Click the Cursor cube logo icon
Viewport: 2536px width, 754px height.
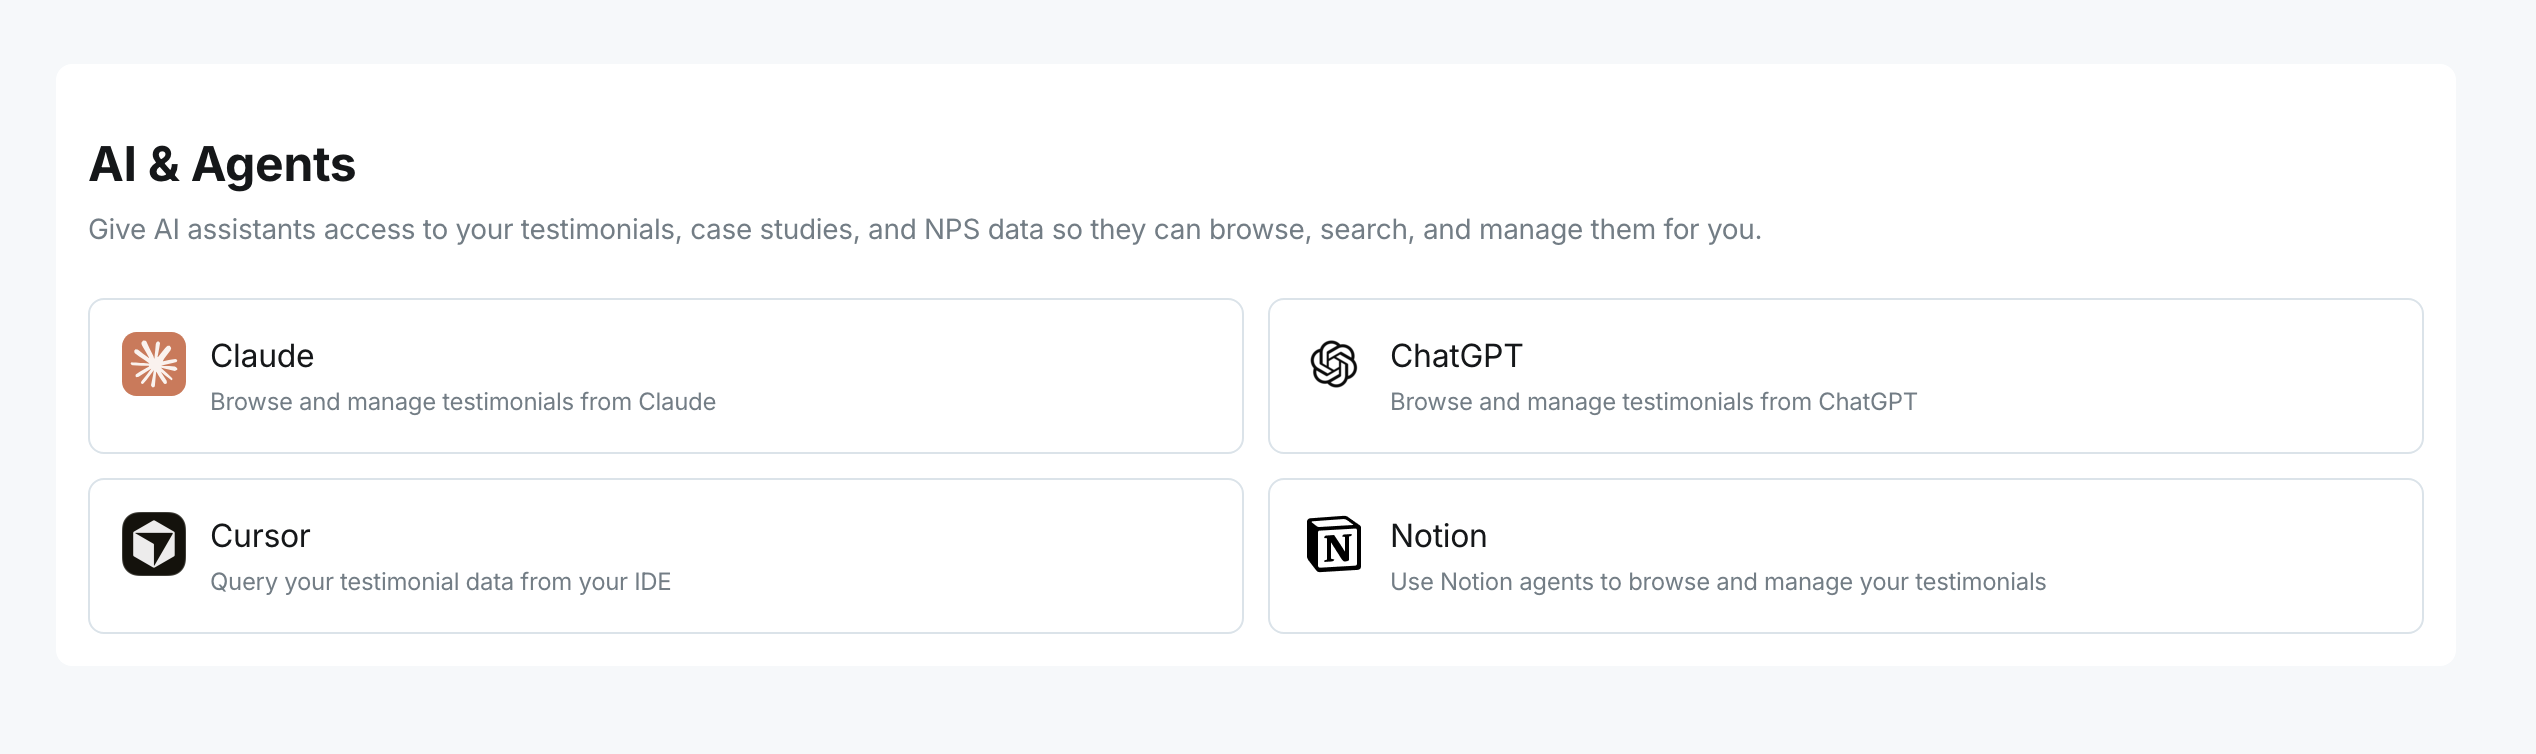(154, 544)
